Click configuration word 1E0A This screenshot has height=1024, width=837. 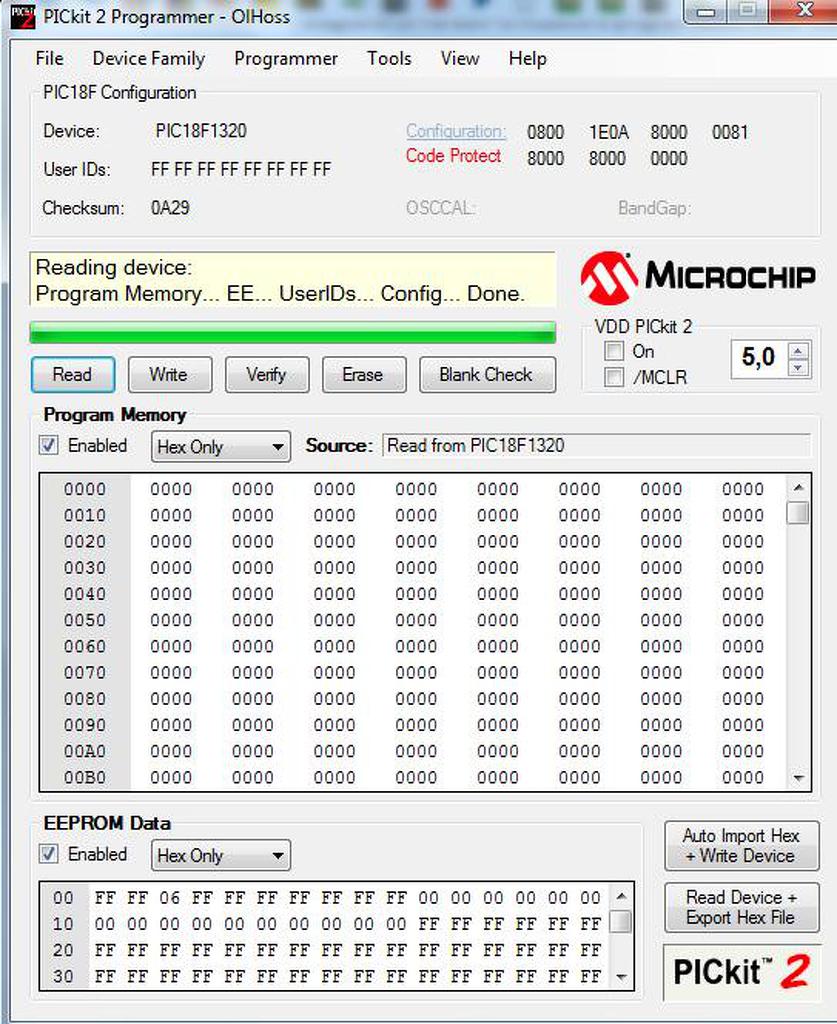pyautogui.click(x=608, y=133)
